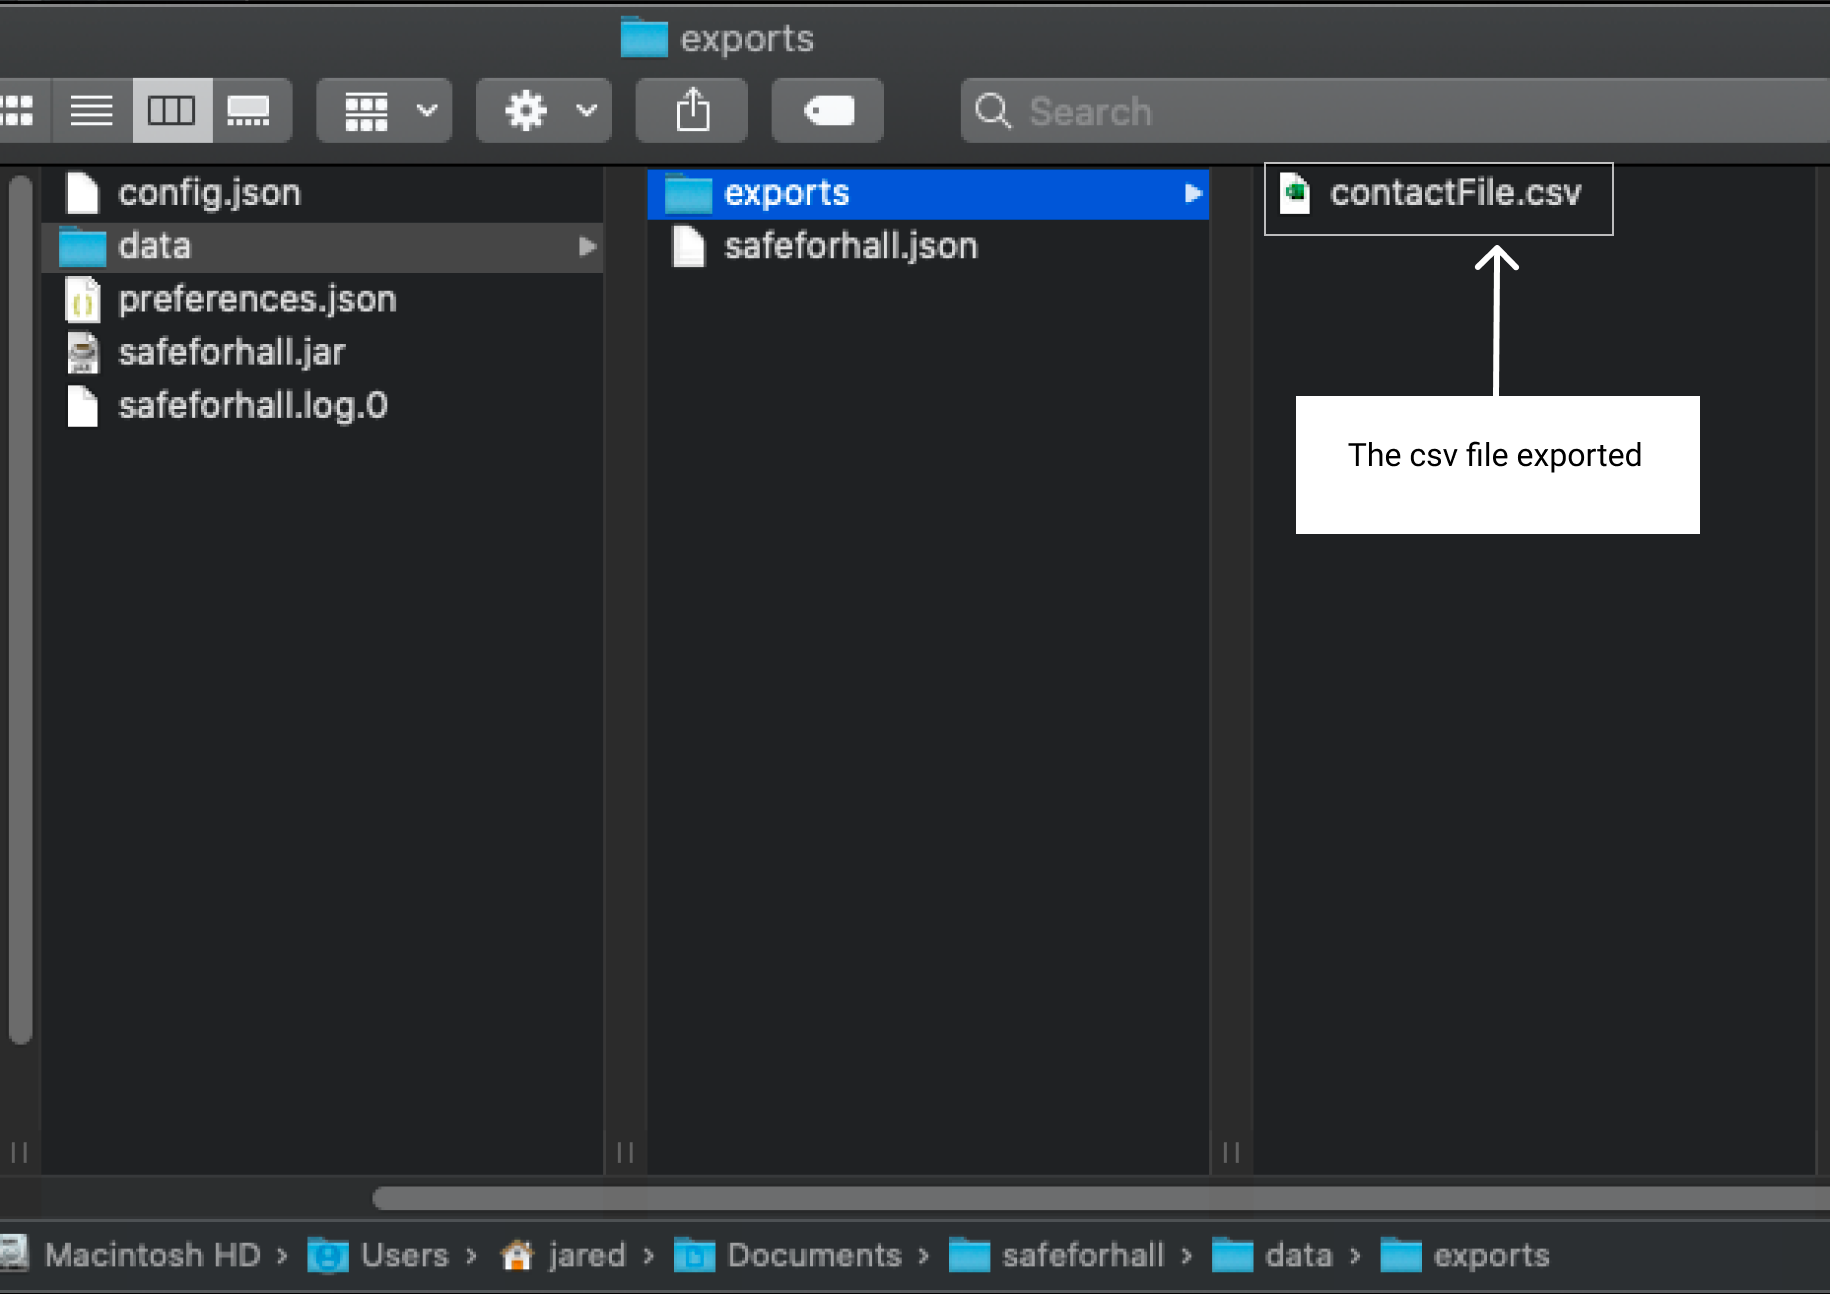Click the Search field

click(1395, 111)
